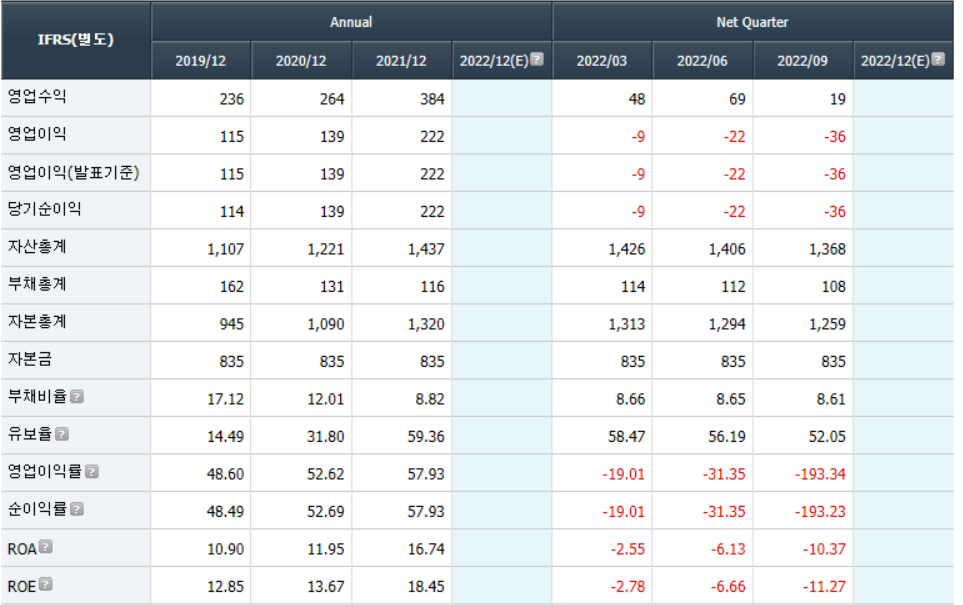Click 자본총계 value 1,259

(x=827, y=324)
